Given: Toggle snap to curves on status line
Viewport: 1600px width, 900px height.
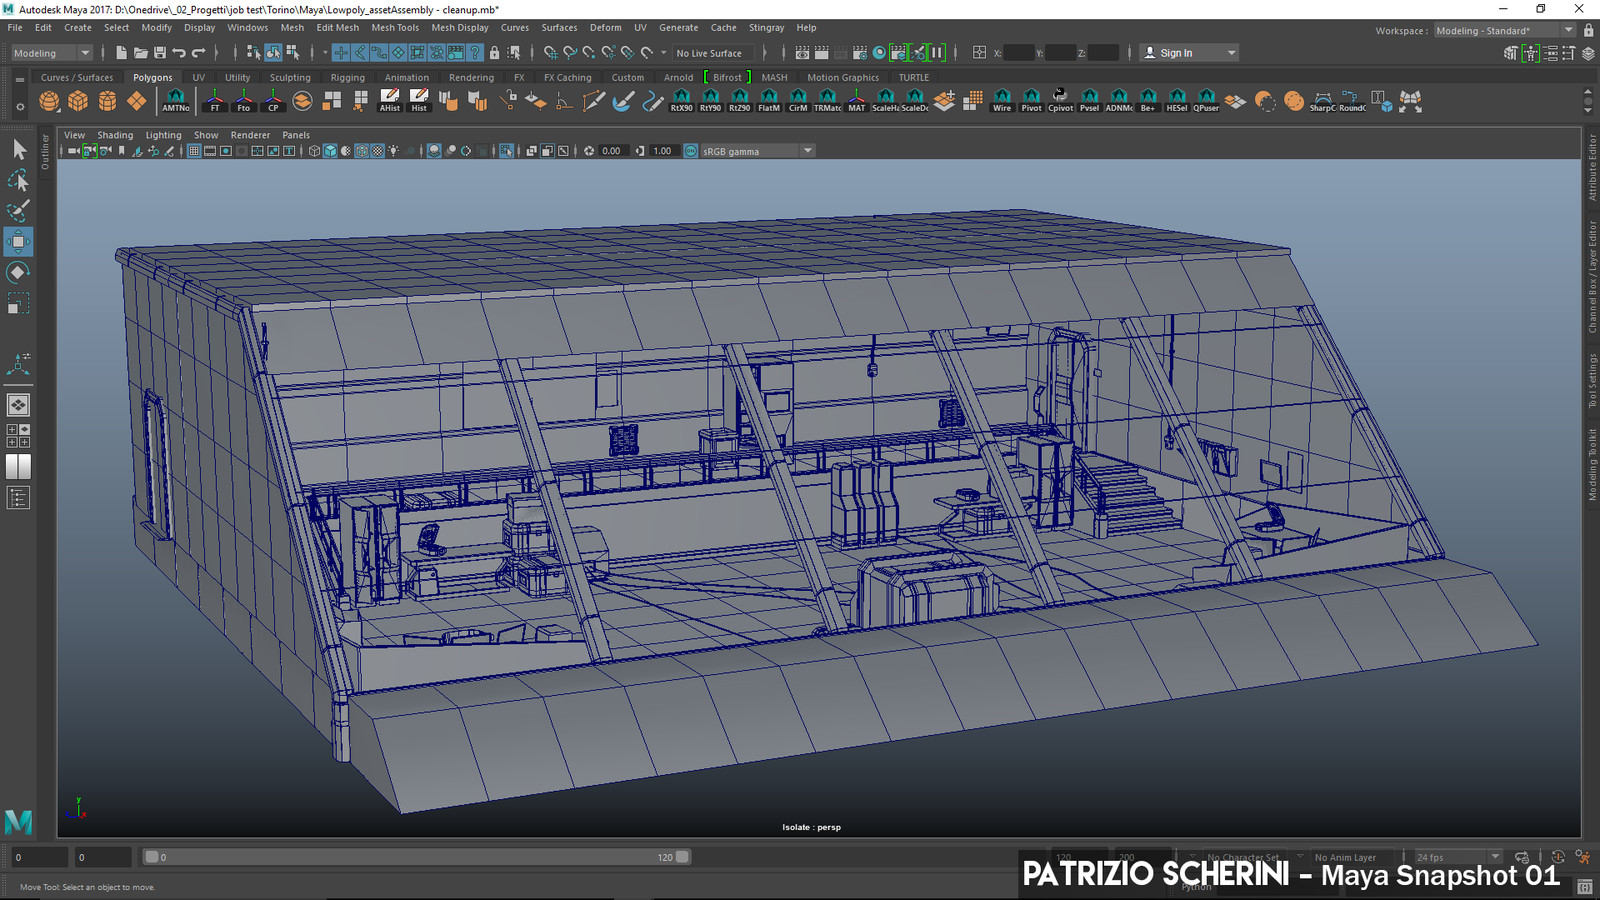Looking at the screenshot, I should 570,53.
